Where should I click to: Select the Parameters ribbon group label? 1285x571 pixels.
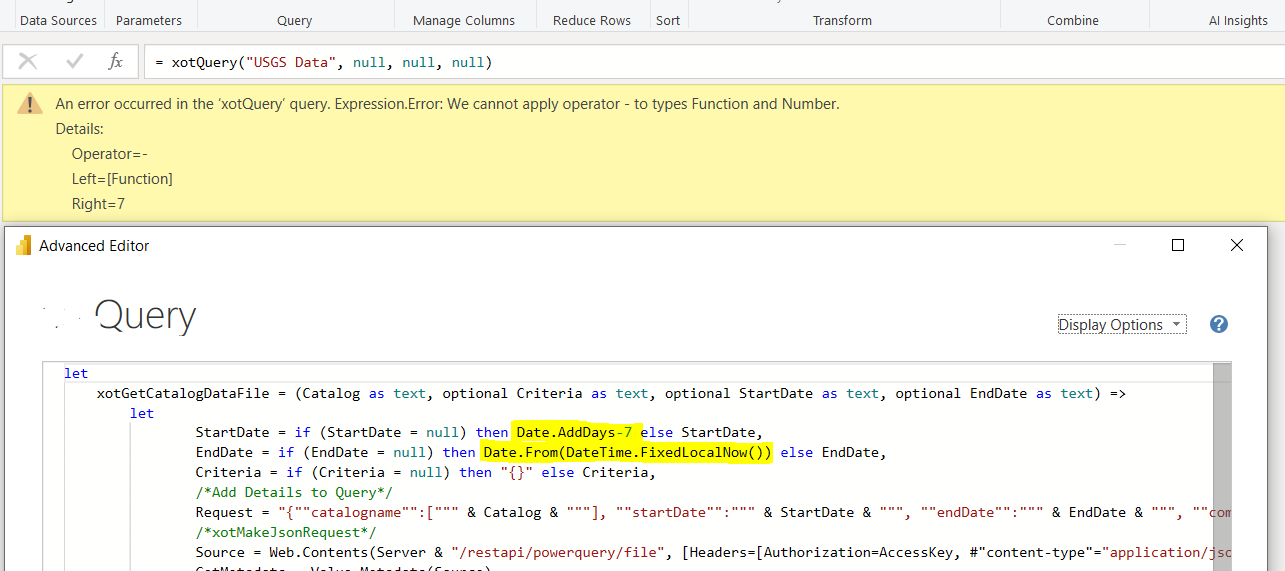(x=149, y=20)
